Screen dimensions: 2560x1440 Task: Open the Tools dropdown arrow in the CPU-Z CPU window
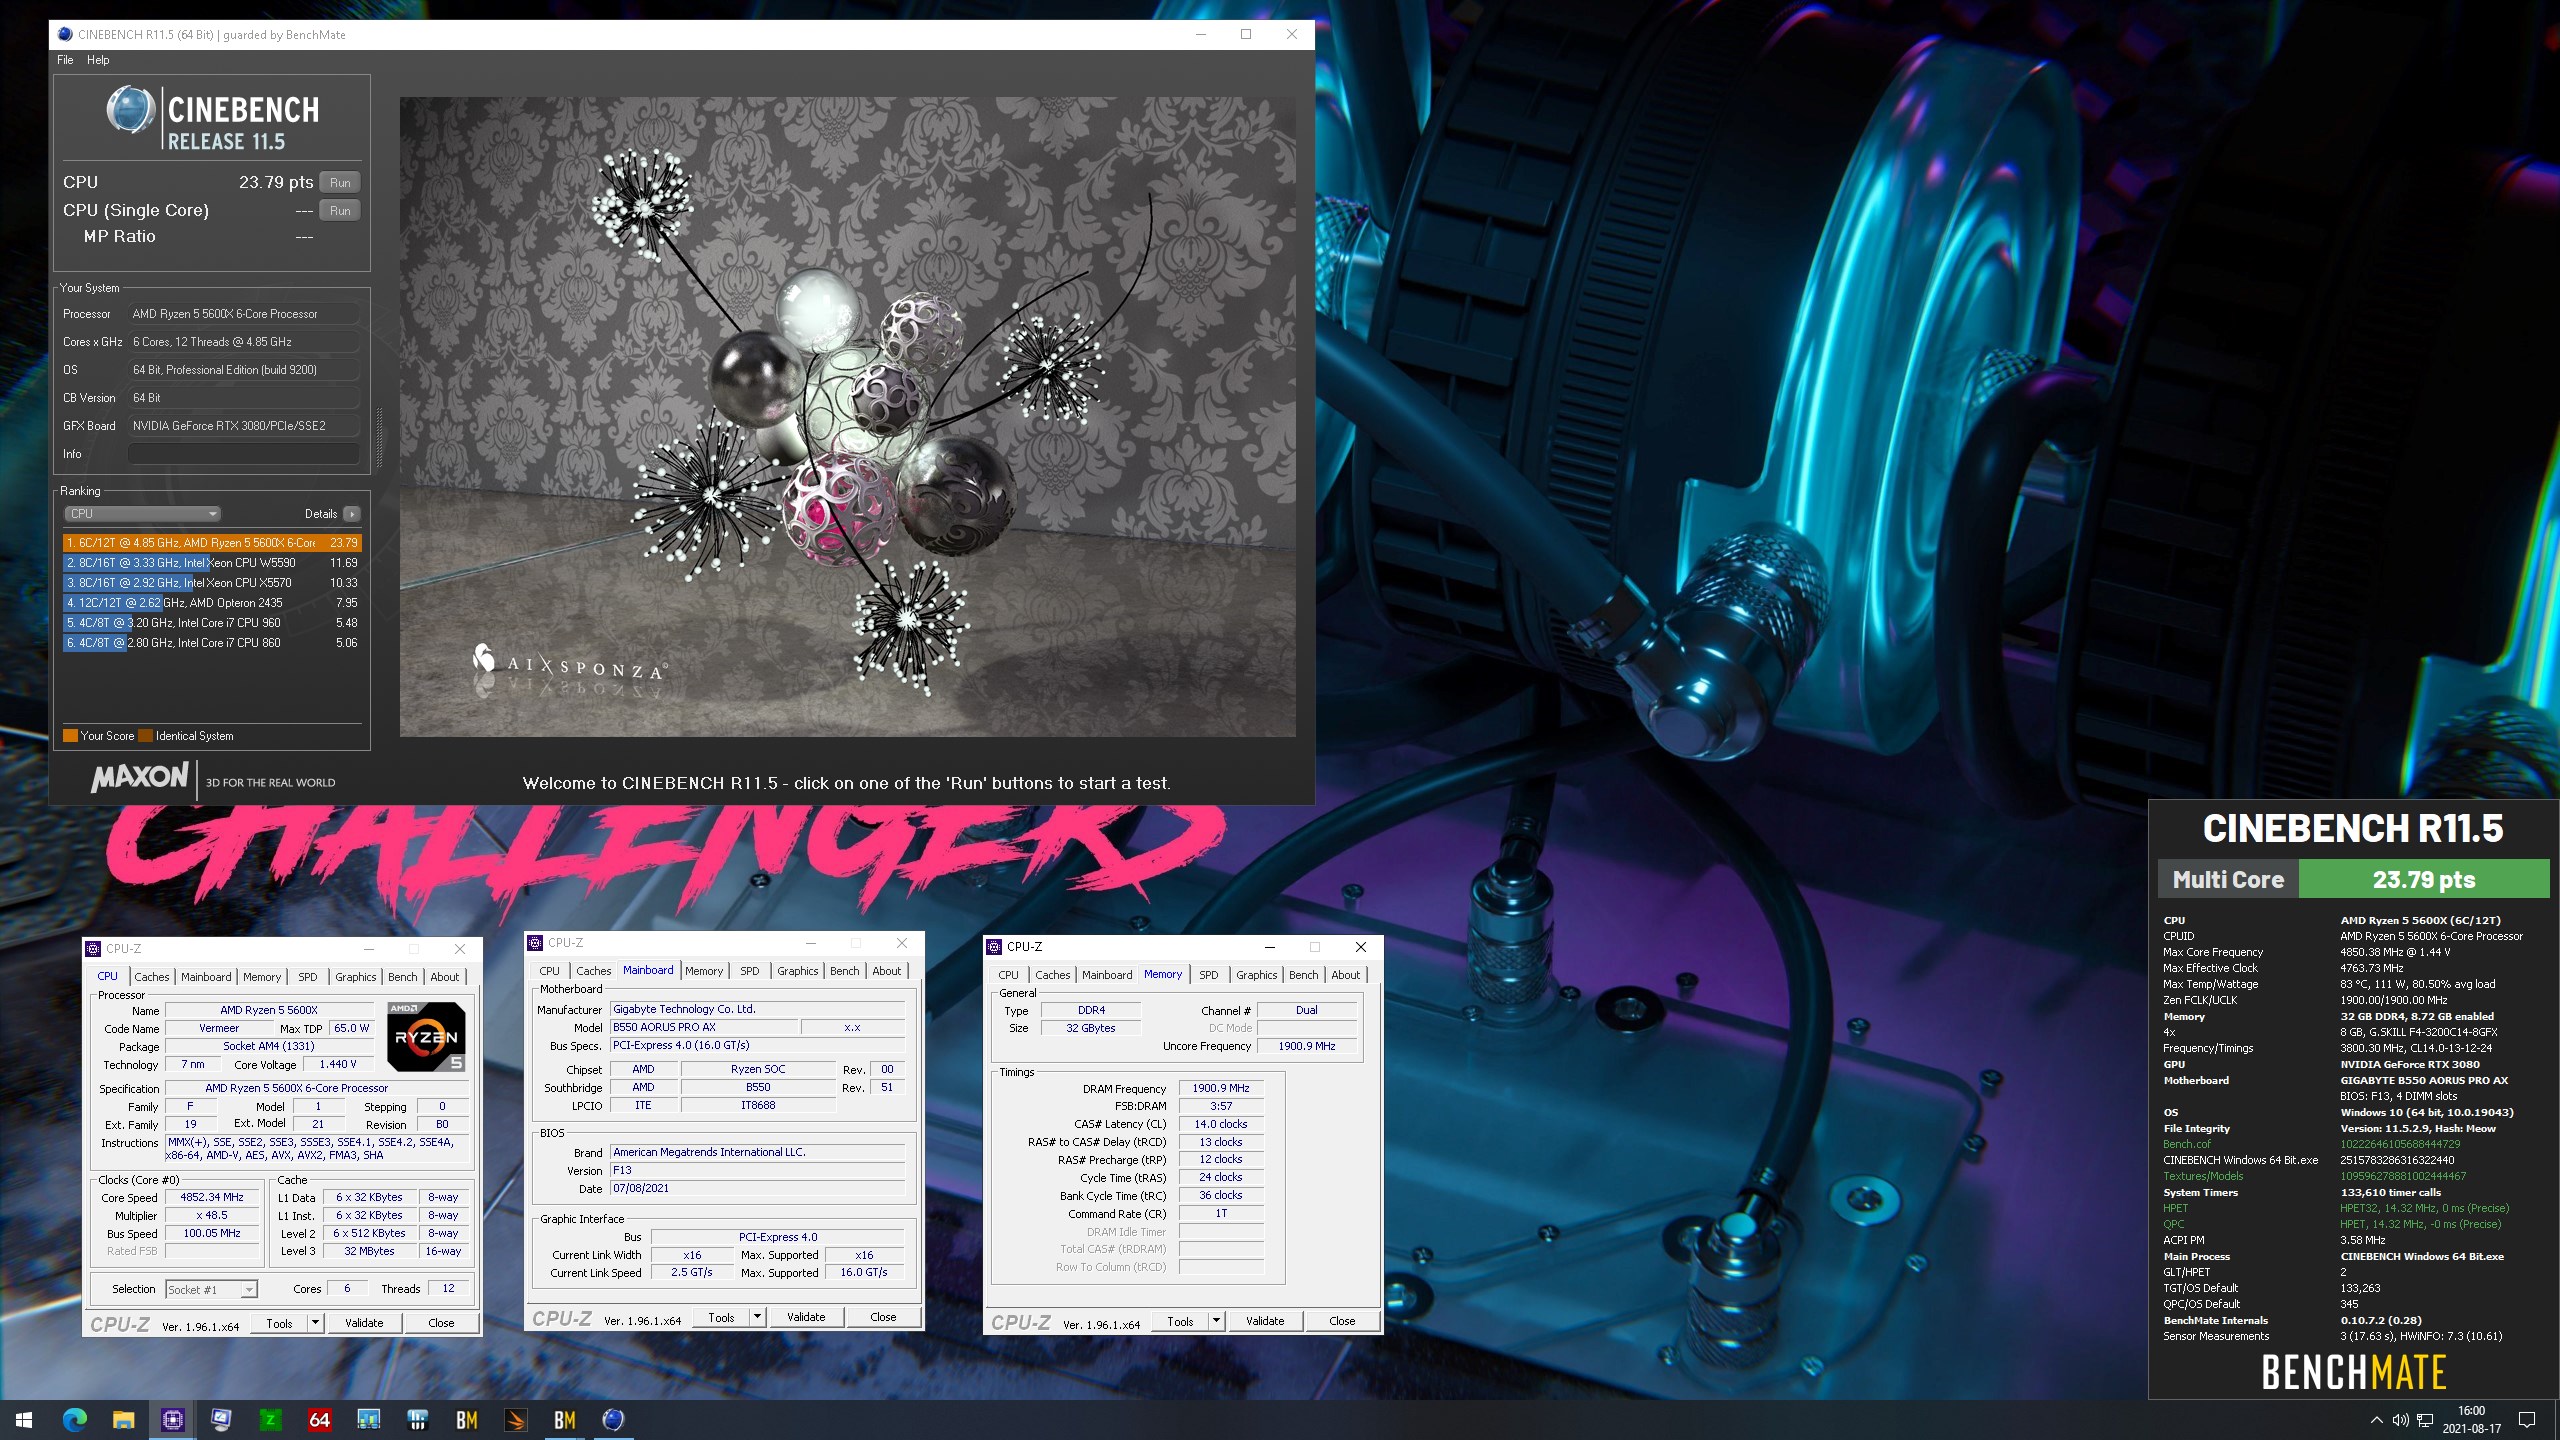coord(315,1323)
